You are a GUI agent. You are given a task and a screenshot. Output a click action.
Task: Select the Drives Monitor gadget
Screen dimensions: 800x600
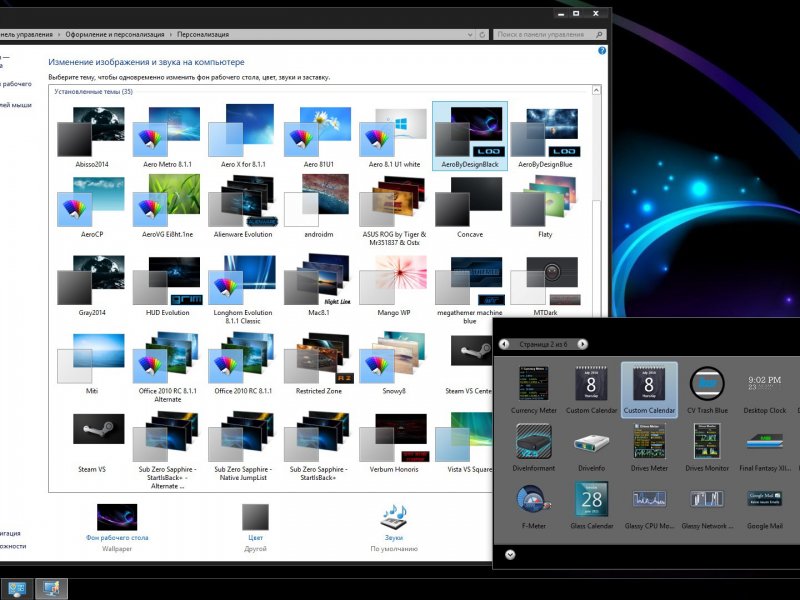coord(707,447)
